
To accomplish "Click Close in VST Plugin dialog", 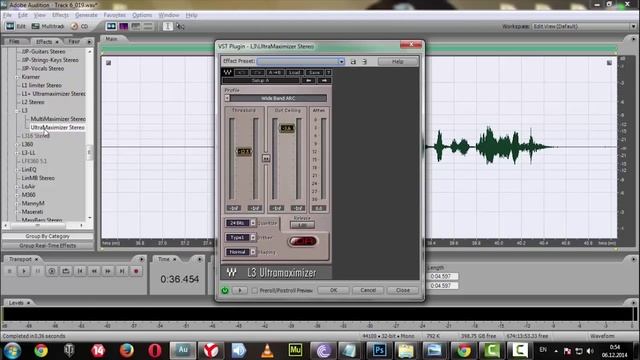I will coord(403,290).
